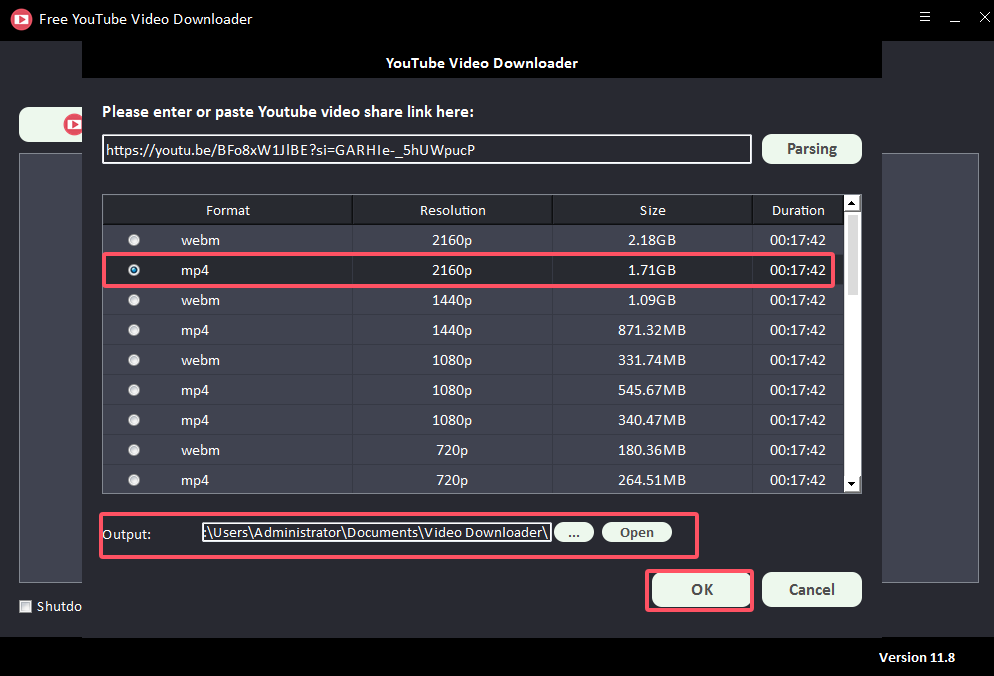The height and width of the screenshot is (676, 994).
Task: Click the Output path text field
Action: coord(376,532)
